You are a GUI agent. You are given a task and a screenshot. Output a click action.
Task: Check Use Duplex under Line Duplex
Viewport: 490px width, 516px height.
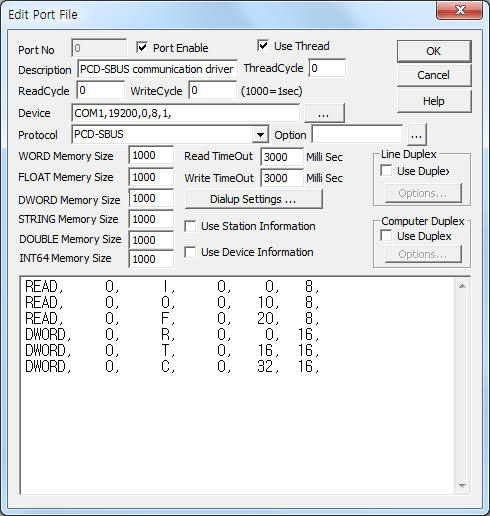click(x=386, y=171)
